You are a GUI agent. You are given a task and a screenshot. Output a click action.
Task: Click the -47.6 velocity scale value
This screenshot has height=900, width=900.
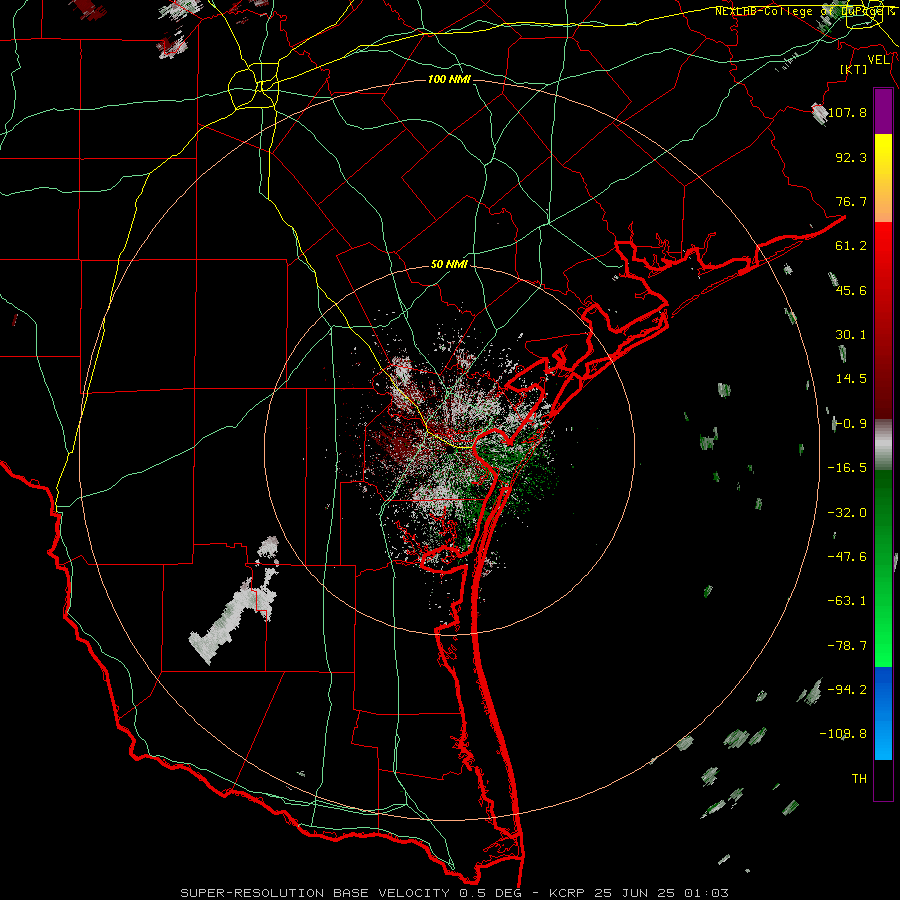click(847, 557)
